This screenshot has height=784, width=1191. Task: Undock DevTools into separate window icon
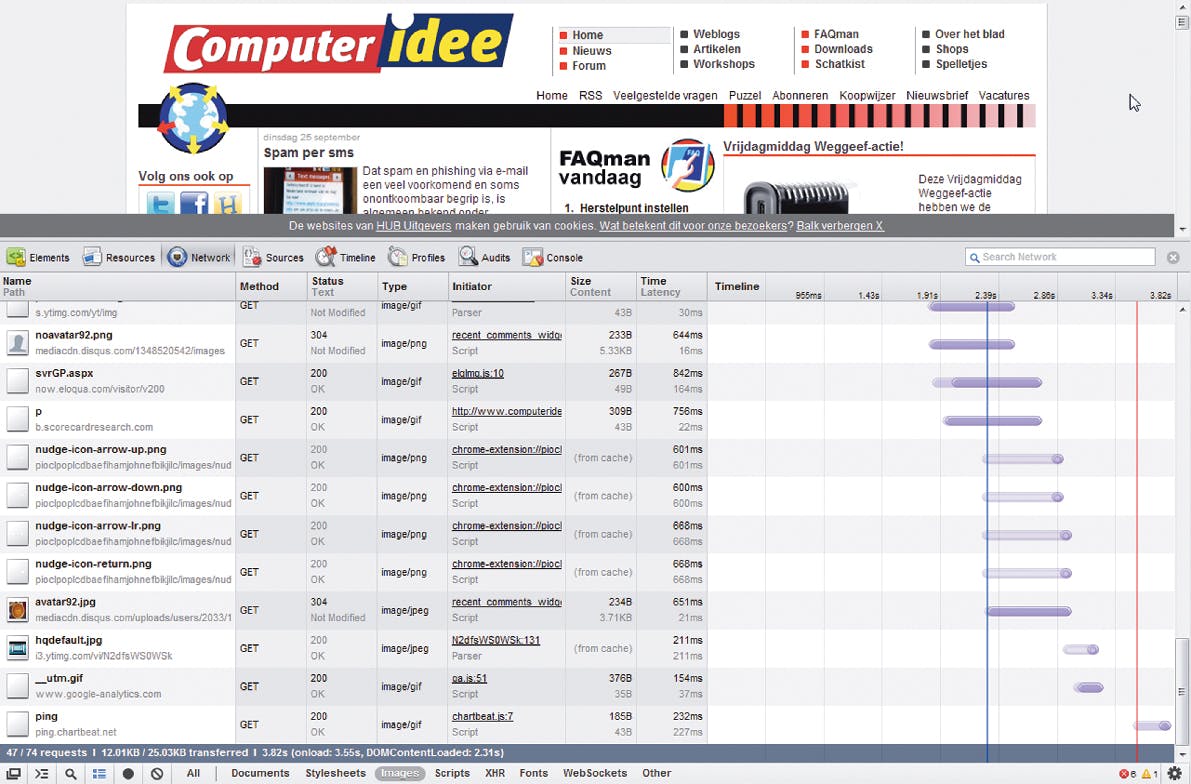[14, 773]
